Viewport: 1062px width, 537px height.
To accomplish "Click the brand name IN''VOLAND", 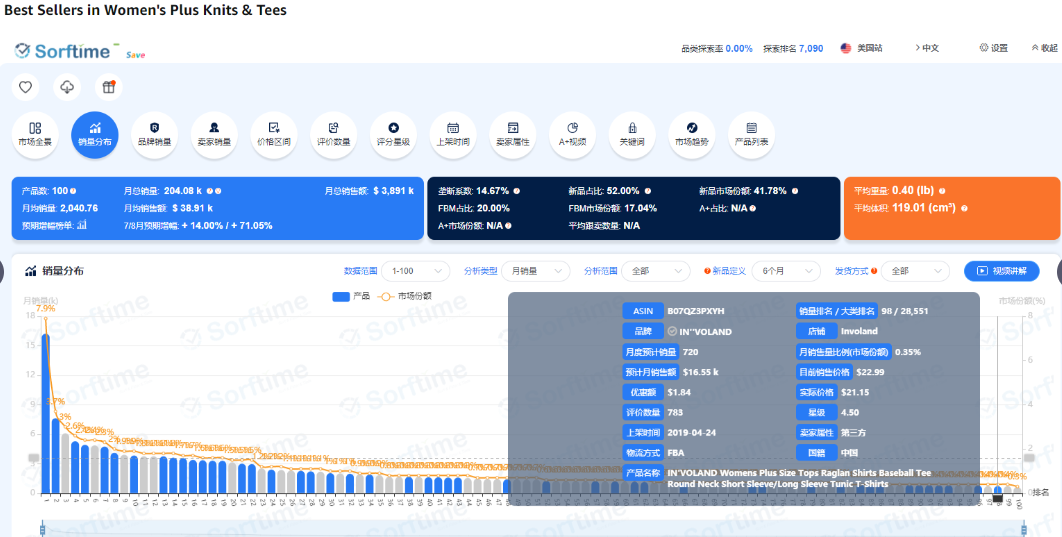I will point(705,332).
